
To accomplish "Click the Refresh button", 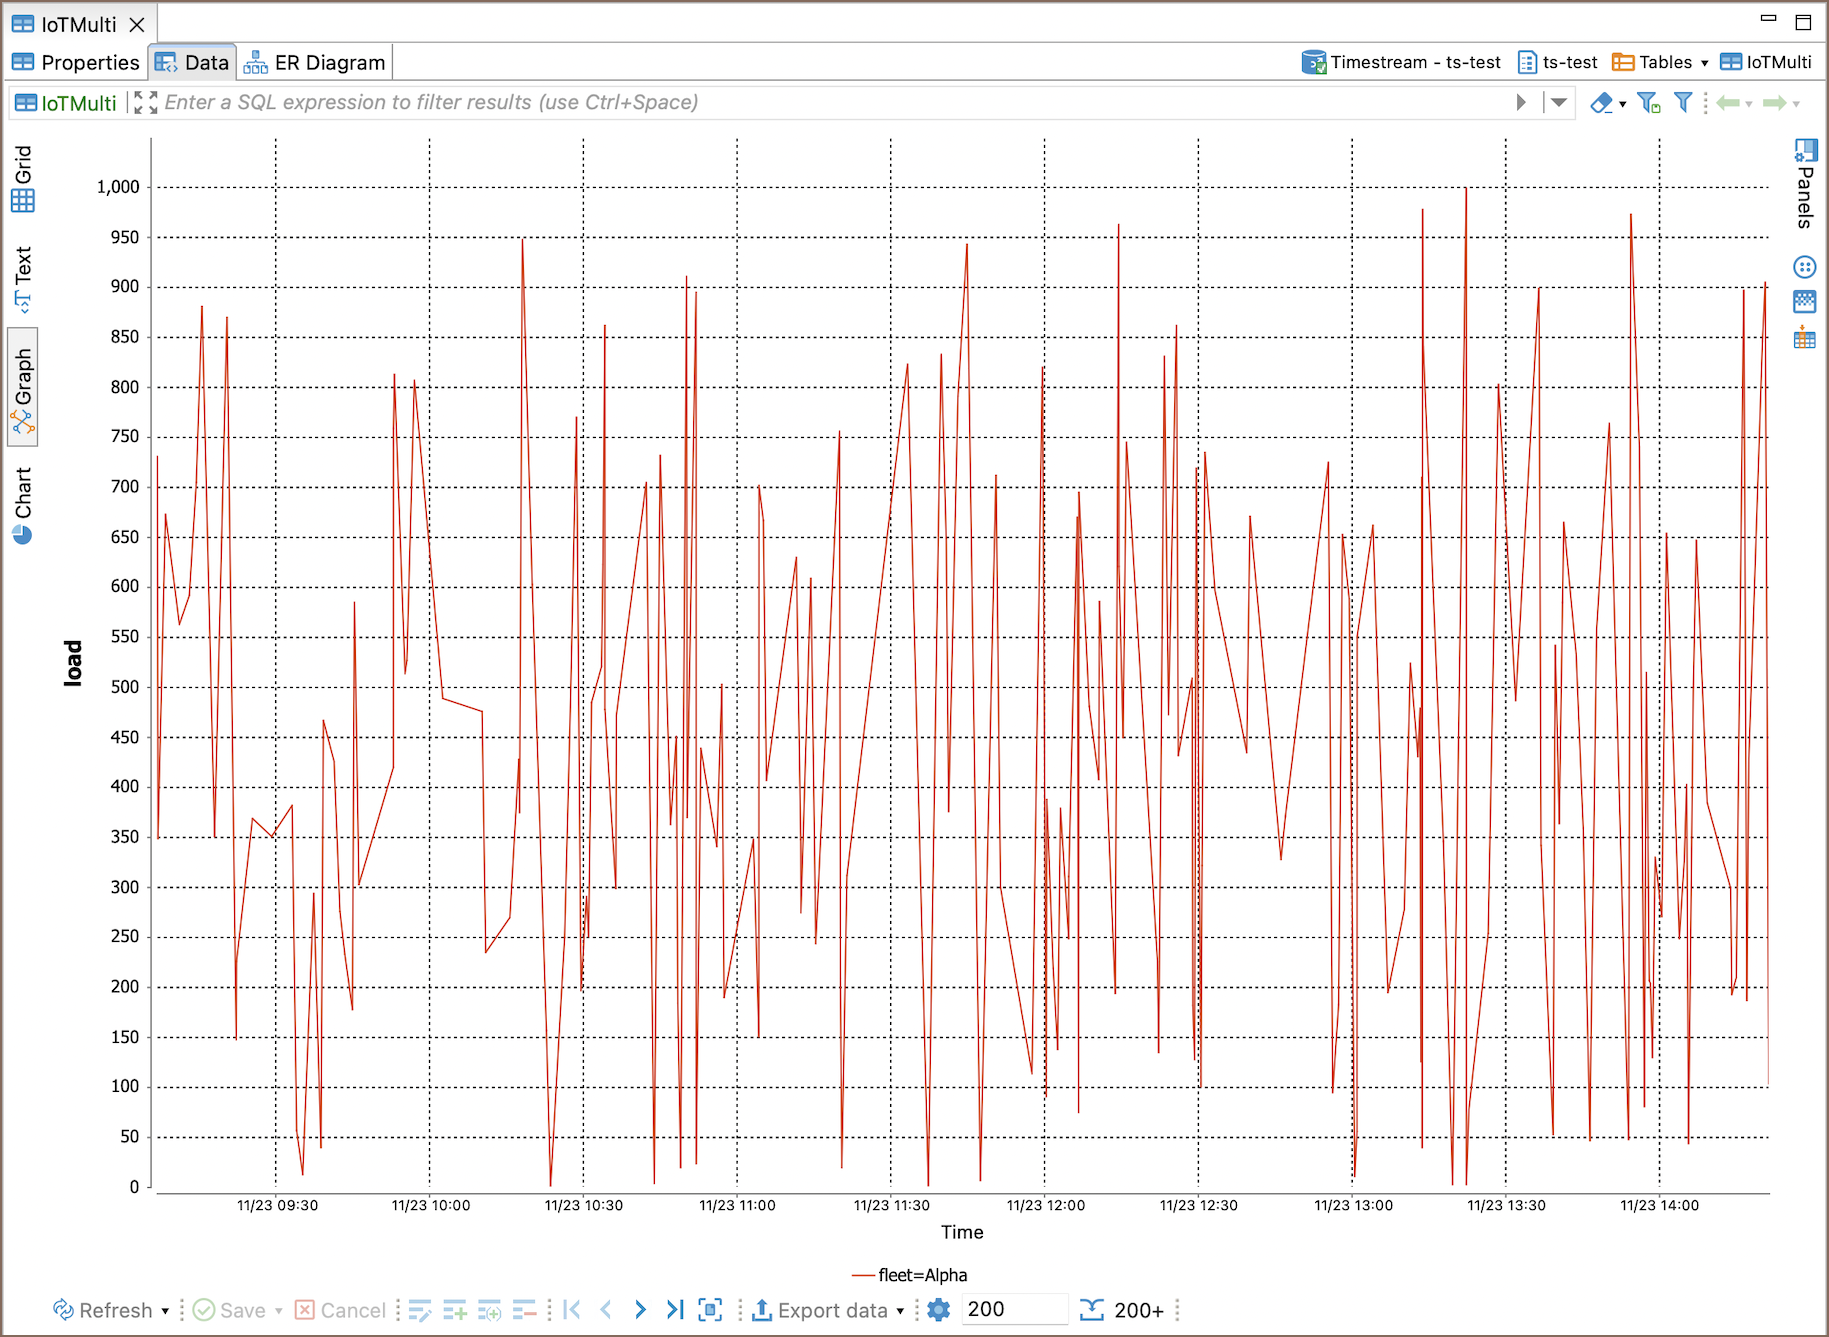I will (x=103, y=1310).
